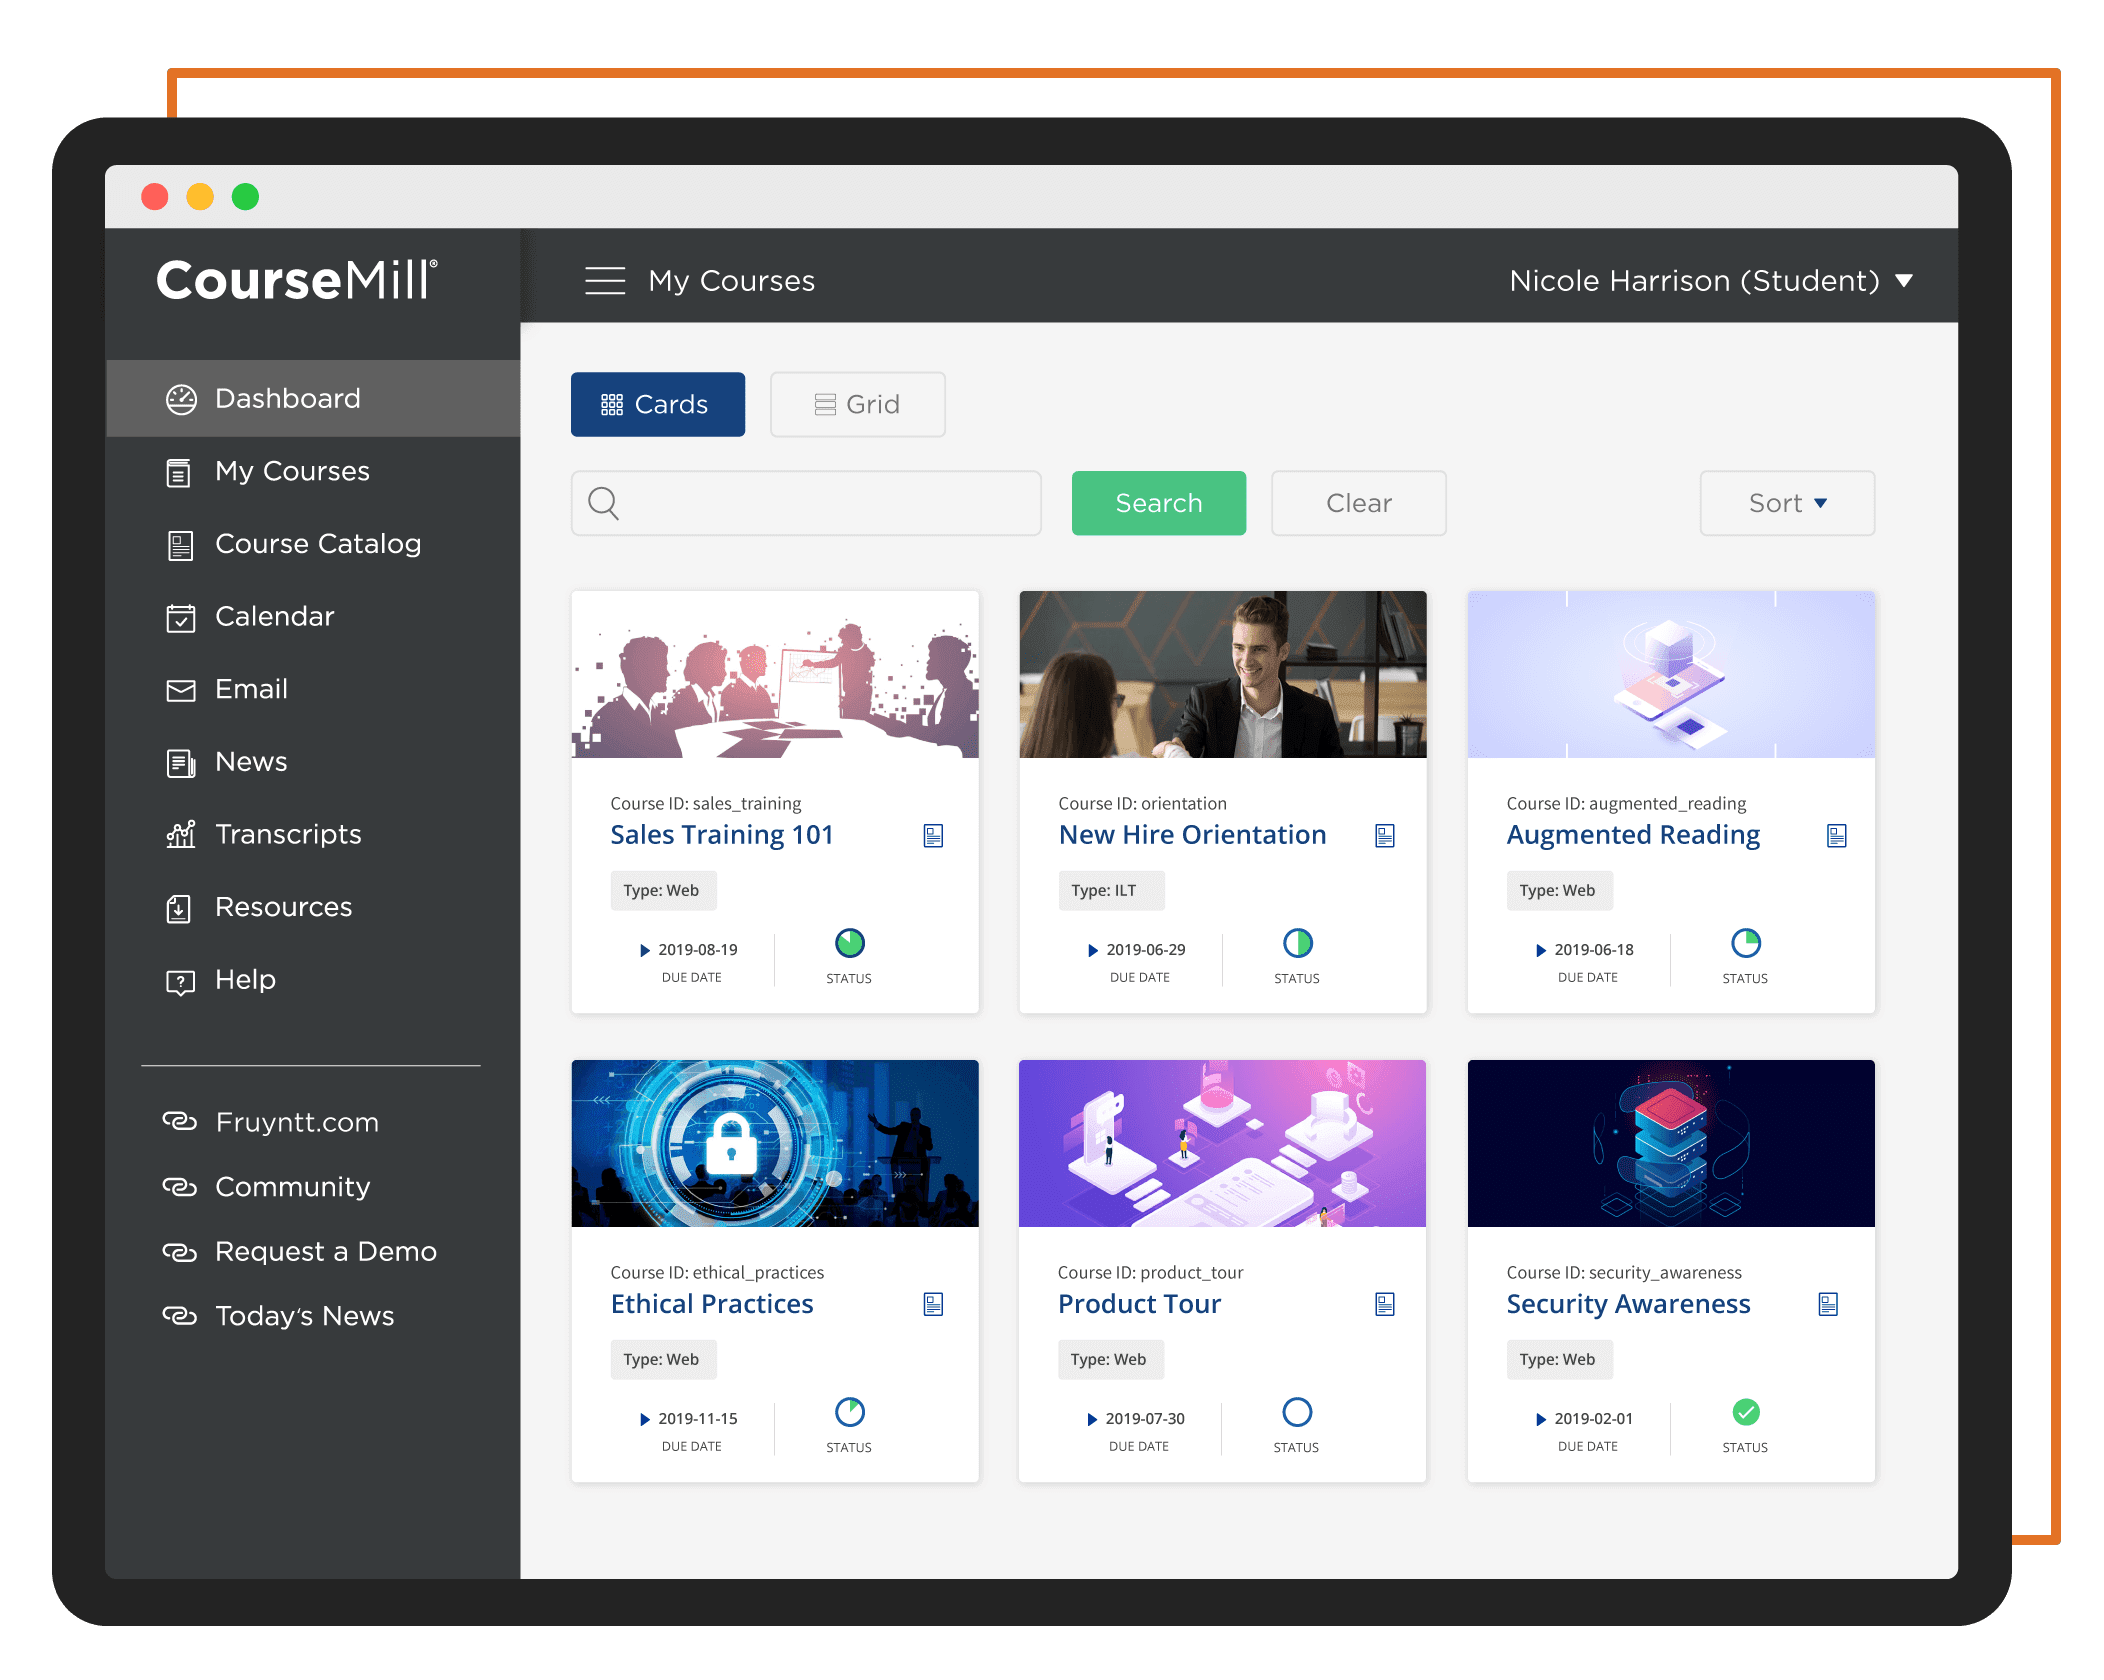View Transcripts from the sidebar

point(288,833)
